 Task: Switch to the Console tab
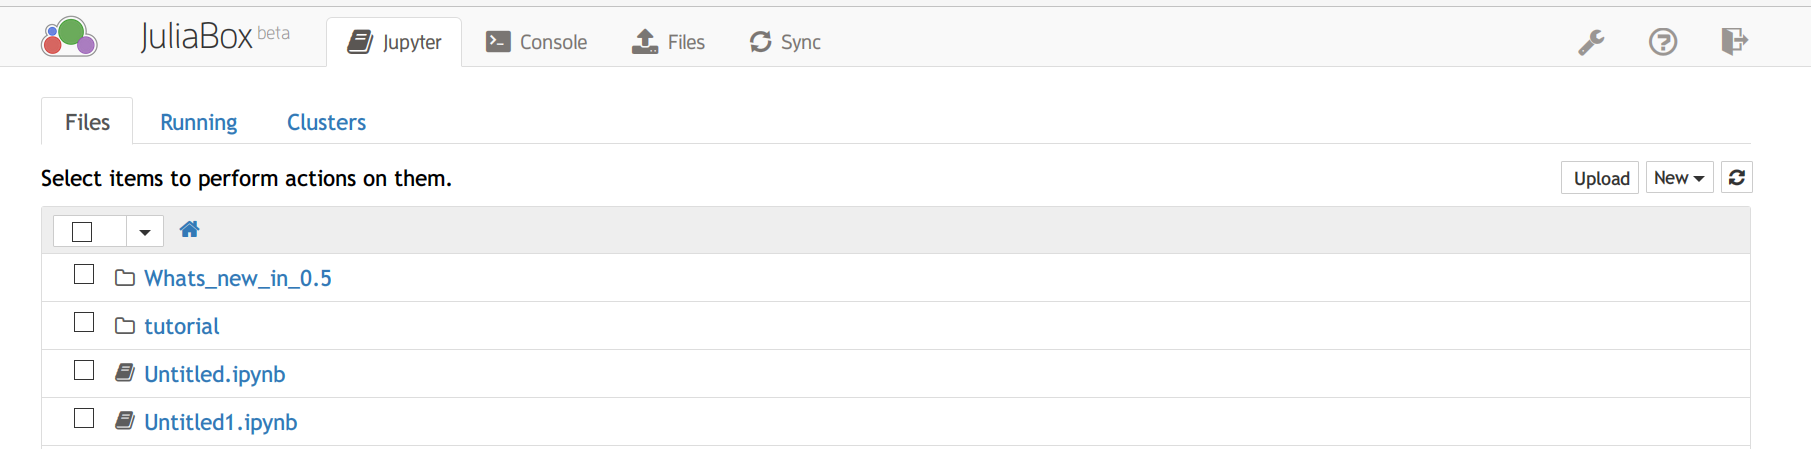pos(537,42)
